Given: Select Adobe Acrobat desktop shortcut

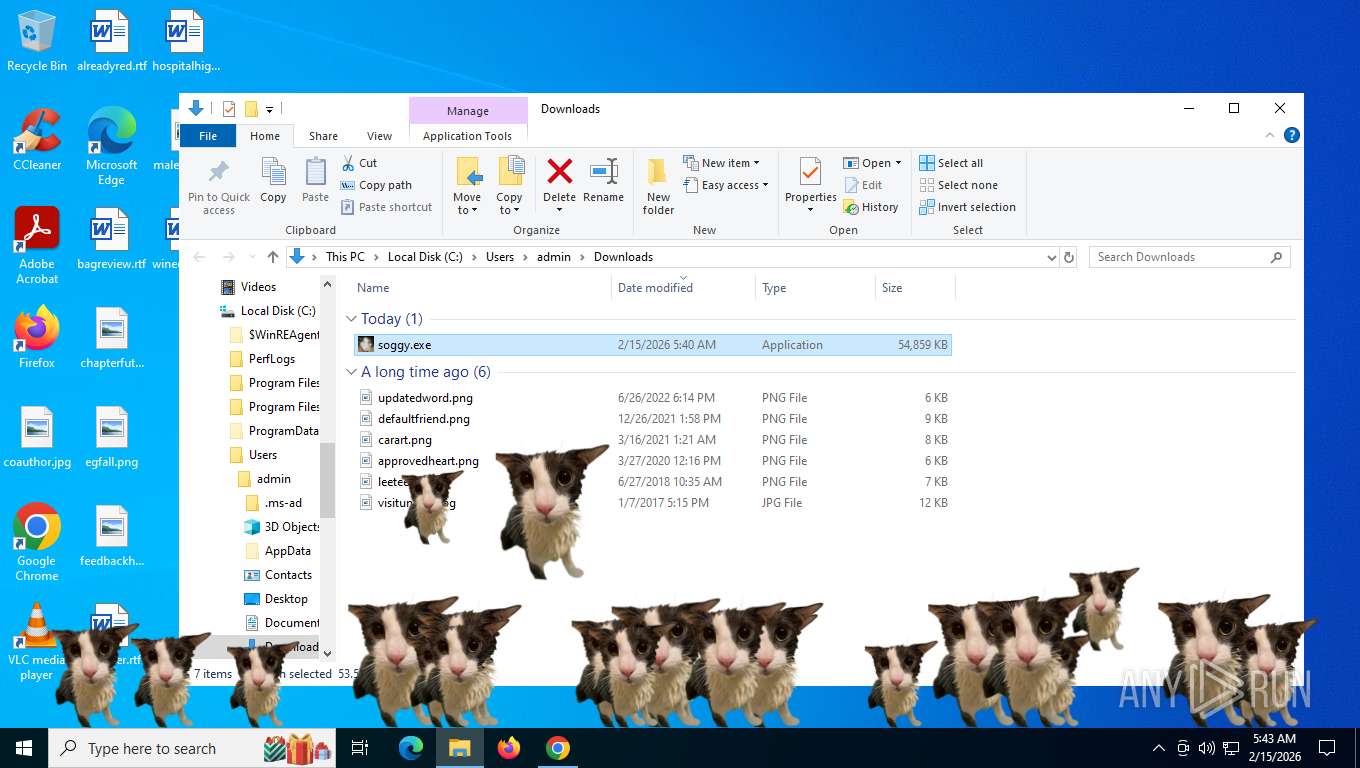Looking at the screenshot, I should [x=37, y=246].
